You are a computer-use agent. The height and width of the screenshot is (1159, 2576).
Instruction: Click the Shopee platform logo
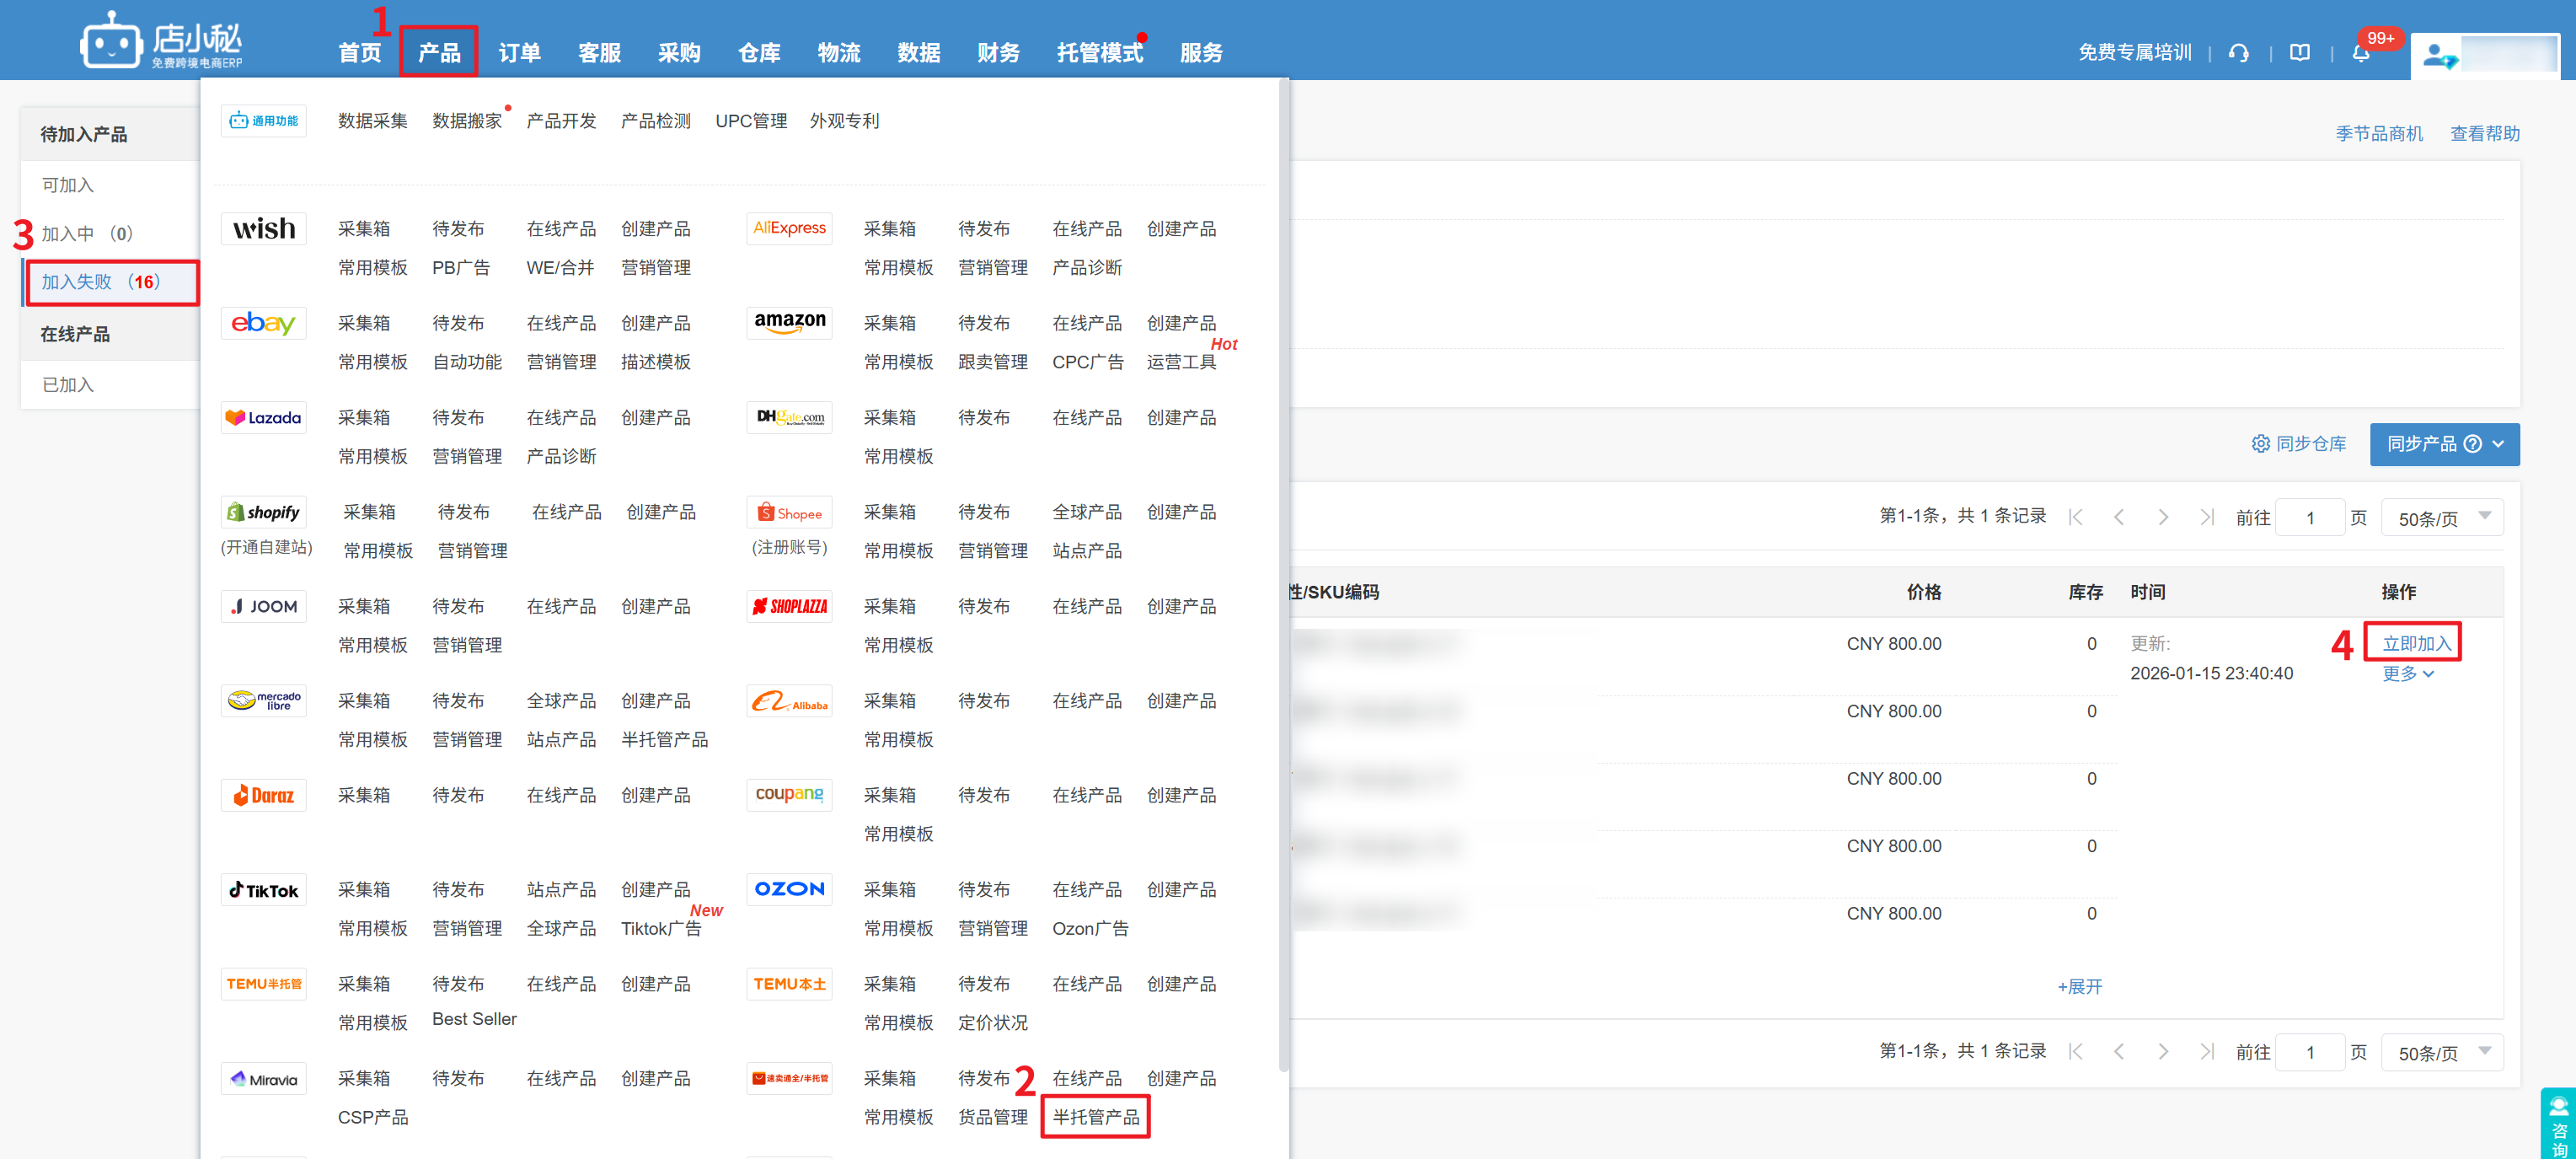point(789,513)
